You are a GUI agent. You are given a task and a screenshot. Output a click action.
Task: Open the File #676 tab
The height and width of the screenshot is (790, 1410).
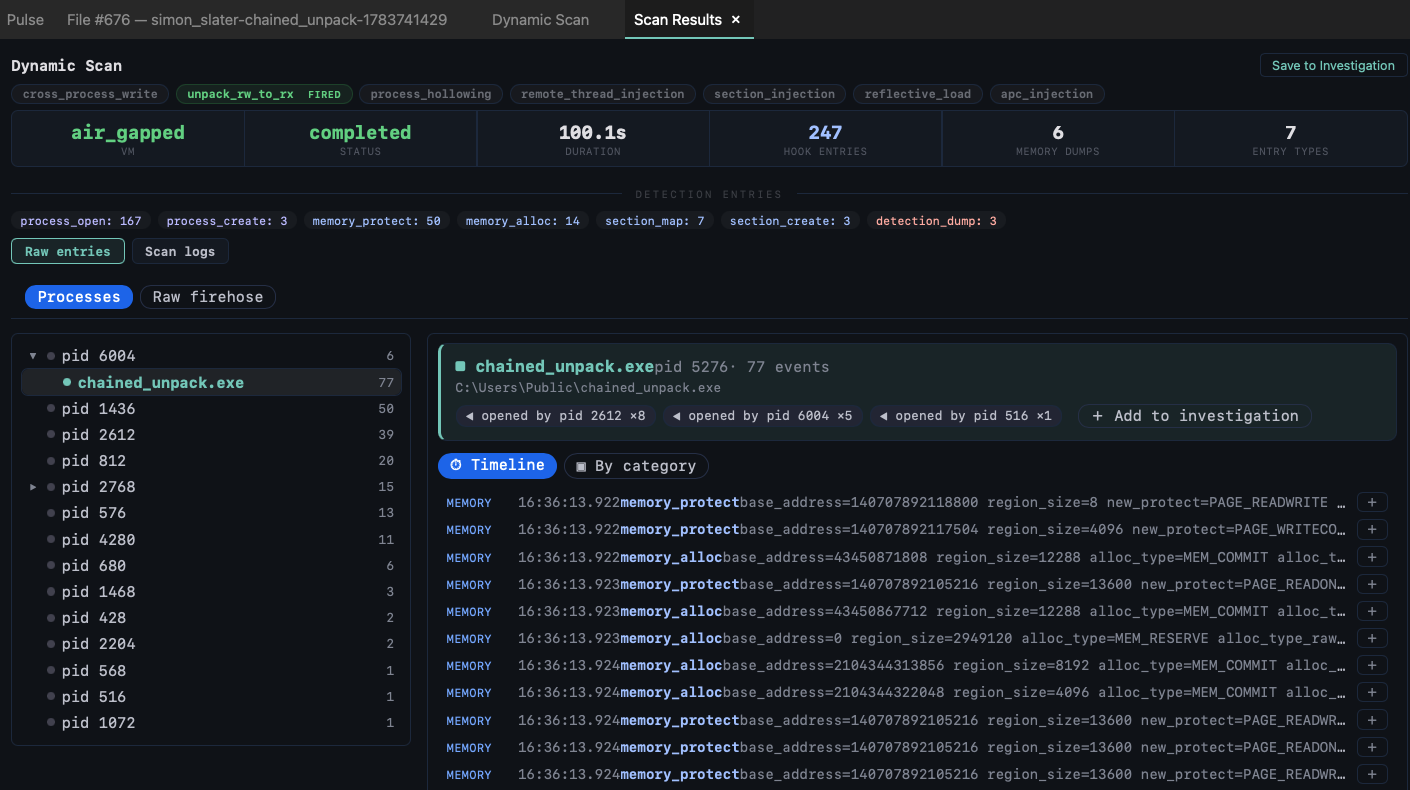coord(257,20)
